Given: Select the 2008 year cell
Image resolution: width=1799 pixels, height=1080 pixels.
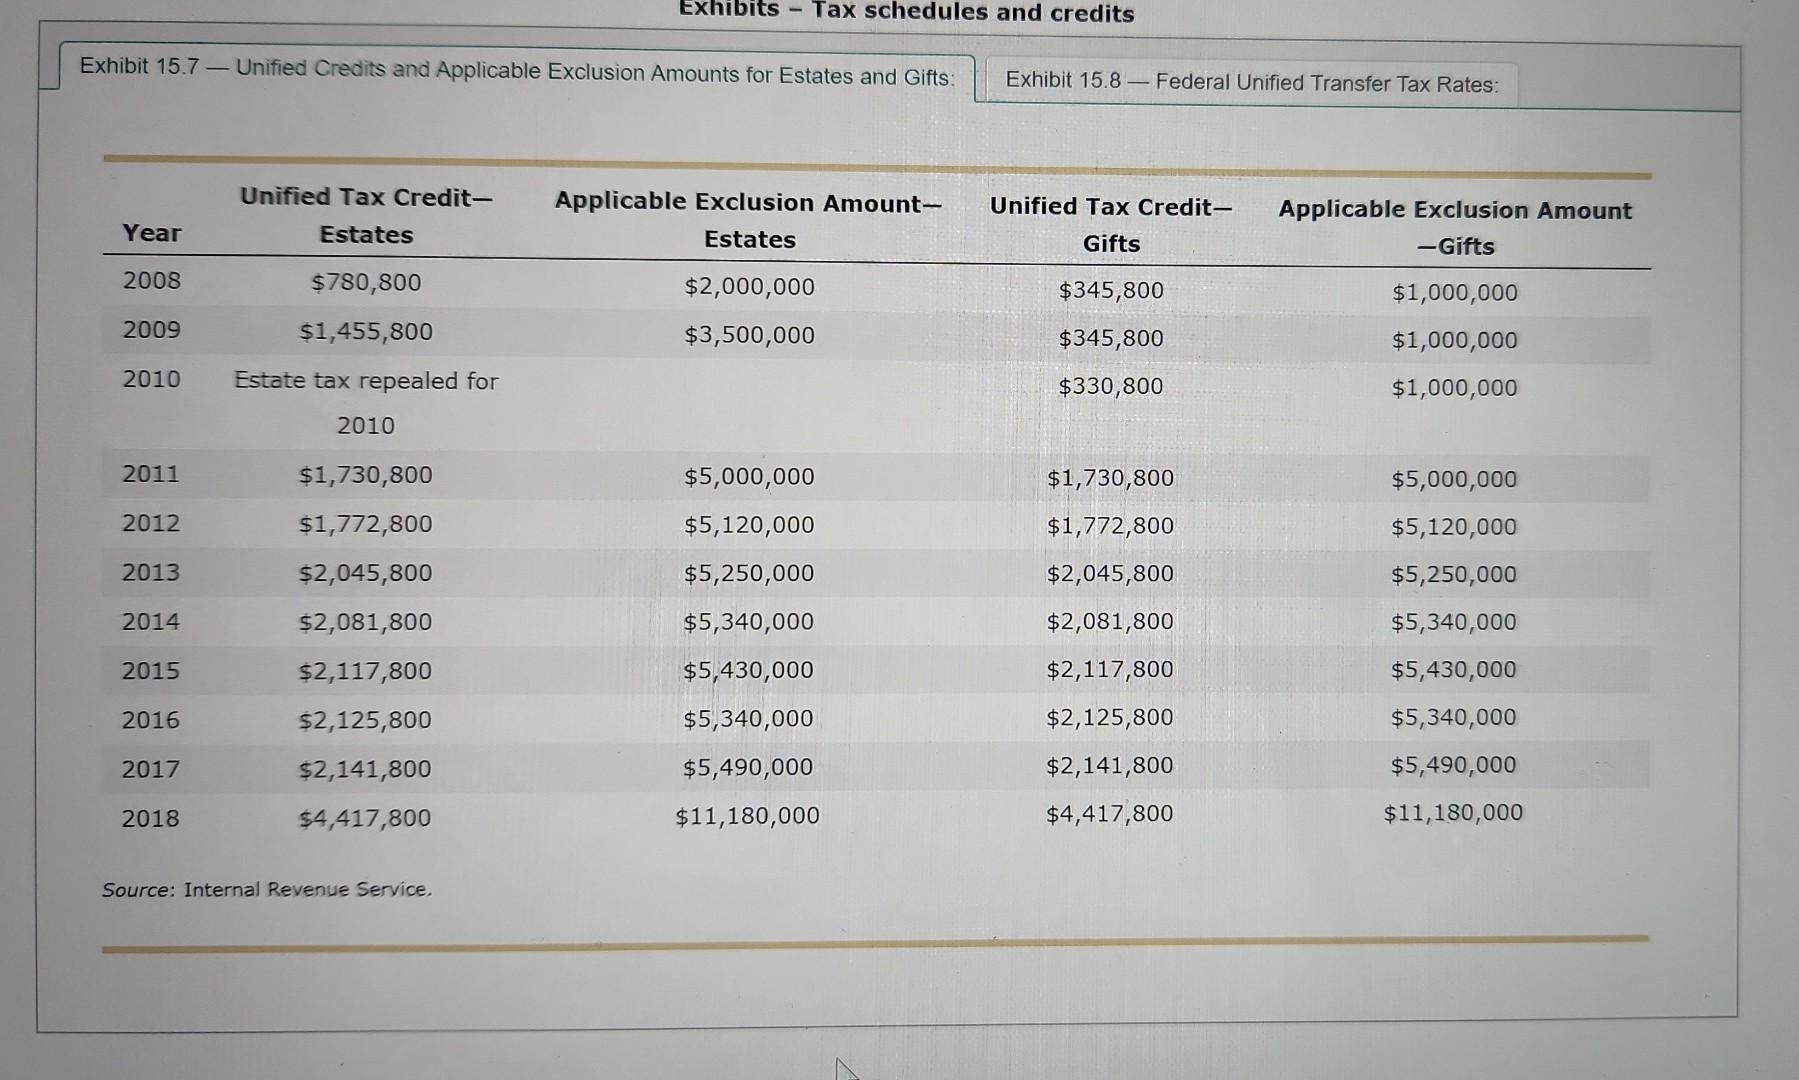Looking at the screenshot, I should (152, 280).
